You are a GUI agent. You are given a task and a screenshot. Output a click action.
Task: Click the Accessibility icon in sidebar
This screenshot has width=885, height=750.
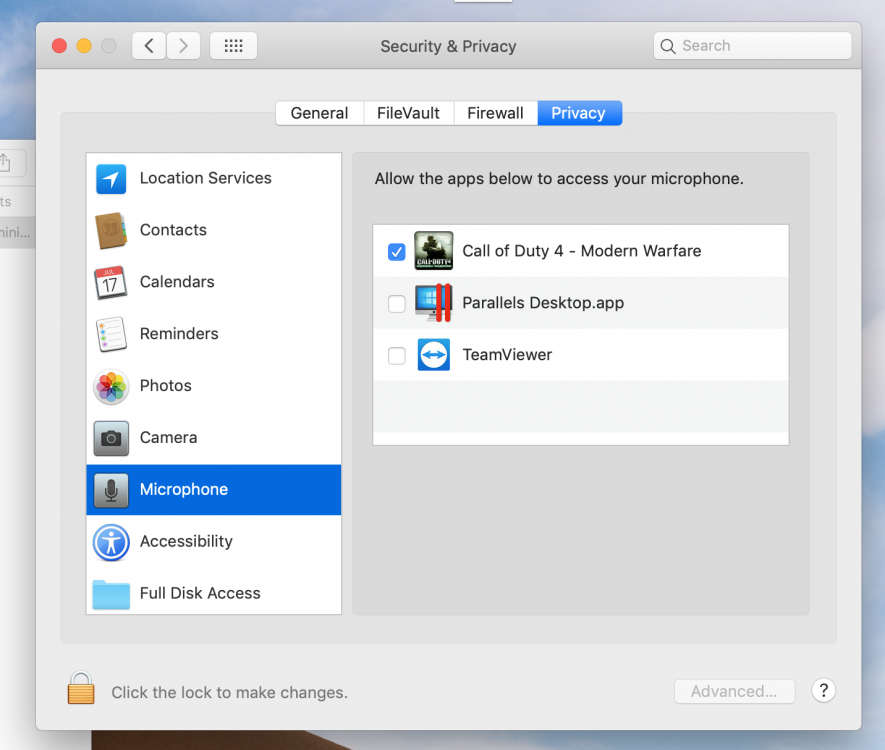[111, 542]
